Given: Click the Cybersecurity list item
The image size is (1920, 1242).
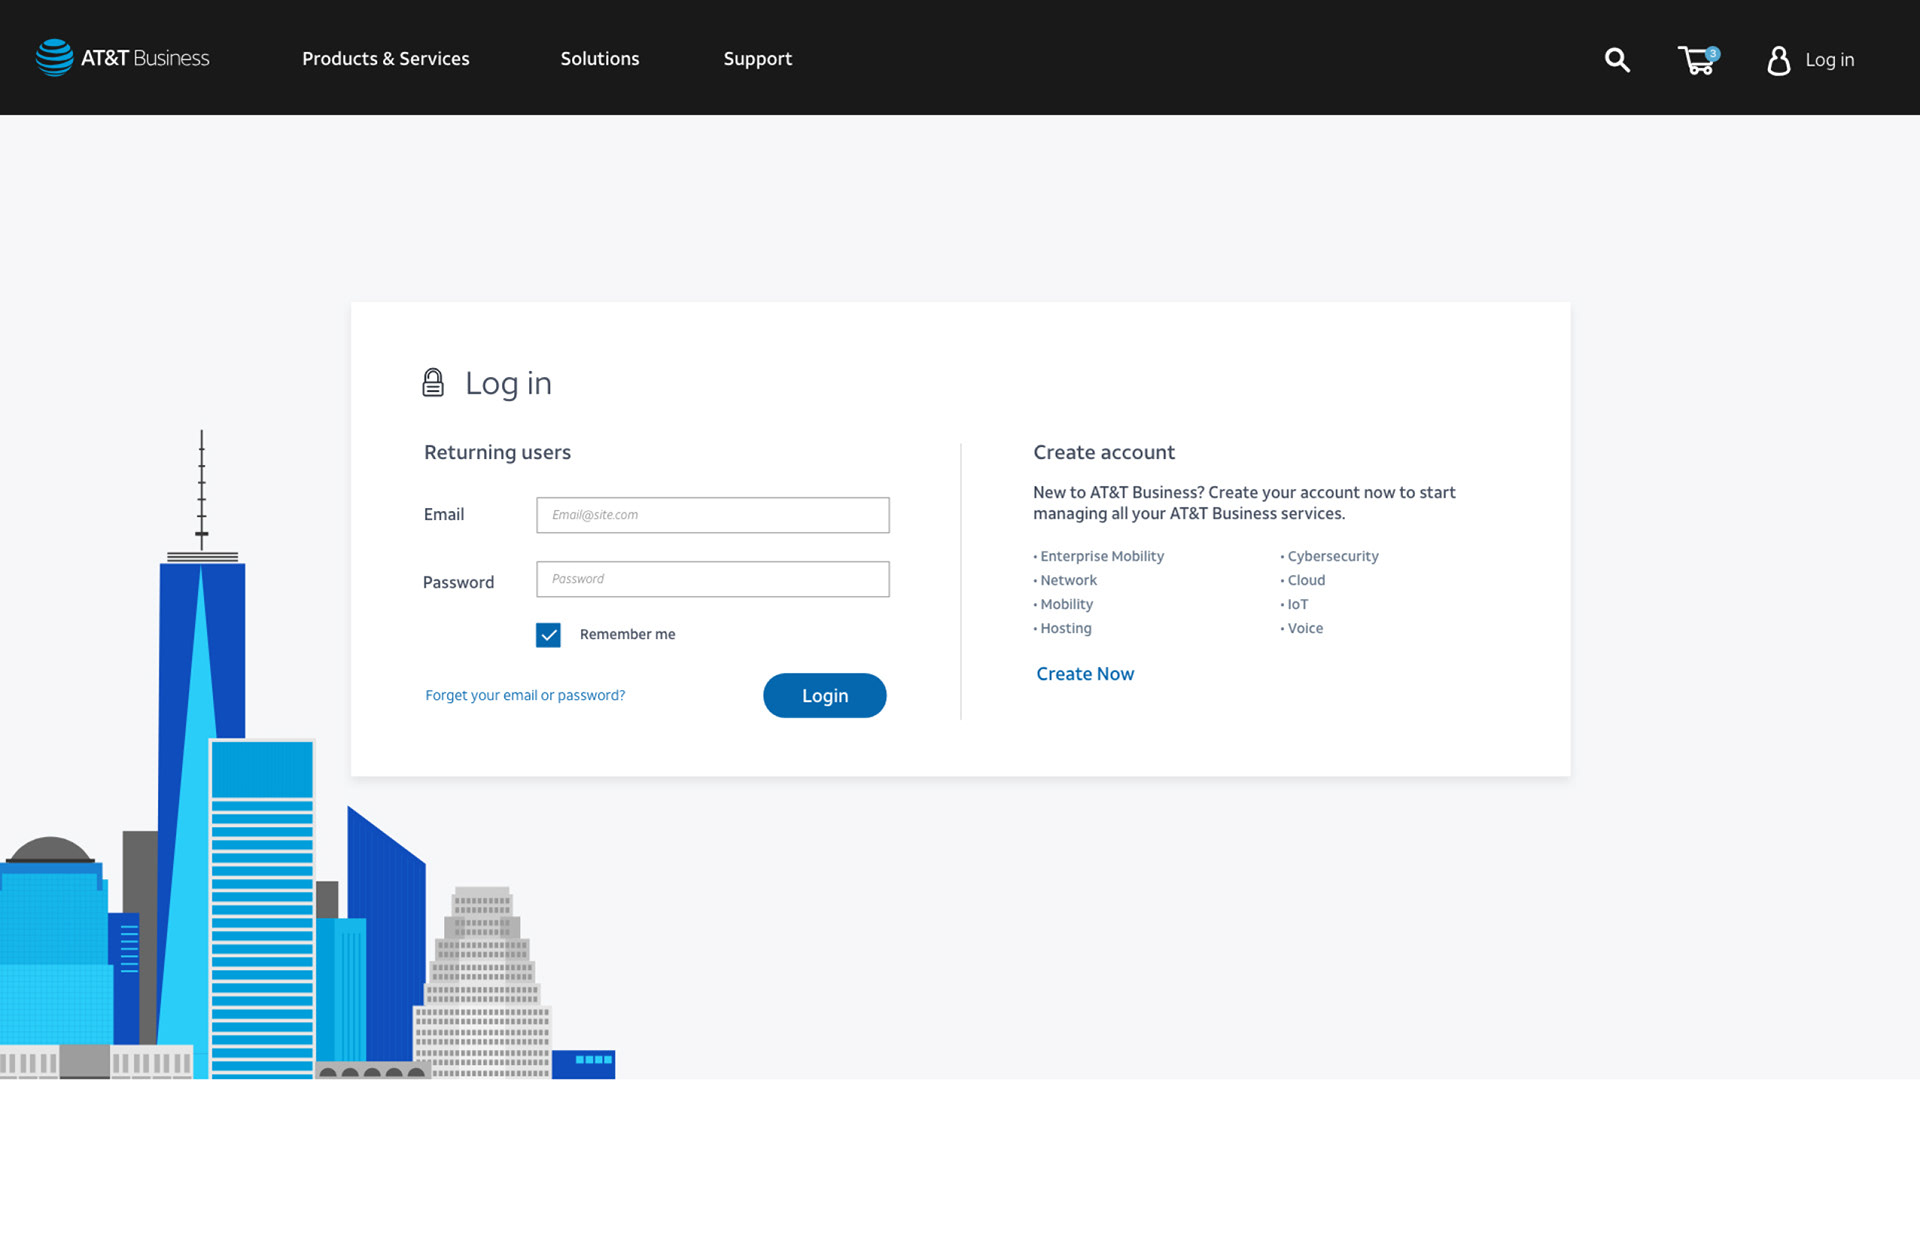Looking at the screenshot, I should point(1333,556).
